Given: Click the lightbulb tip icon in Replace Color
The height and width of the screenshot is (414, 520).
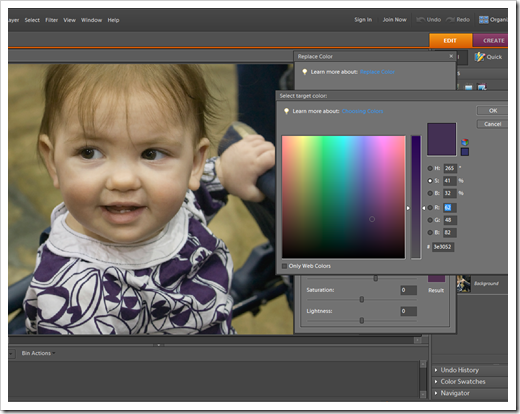Looking at the screenshot, I should [x=304, y=72].
